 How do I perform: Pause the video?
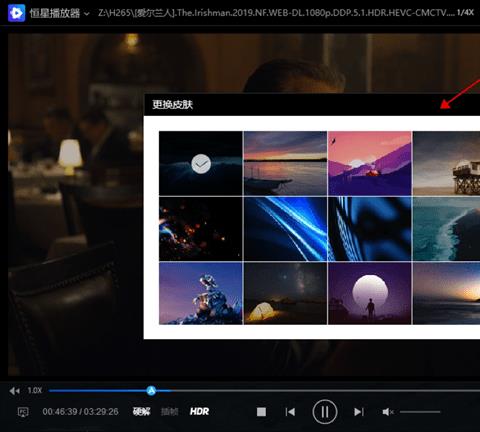pyautogui.click(x=325, y=412)
